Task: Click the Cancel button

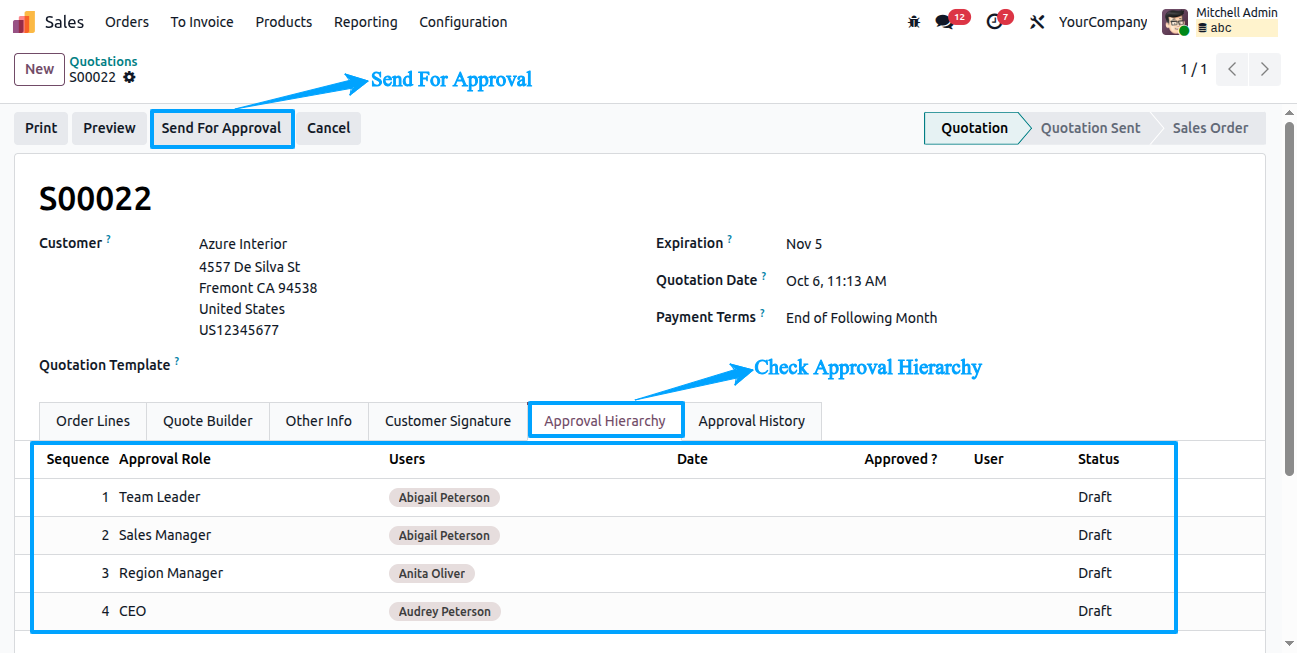Action: (x=329, y=128)
